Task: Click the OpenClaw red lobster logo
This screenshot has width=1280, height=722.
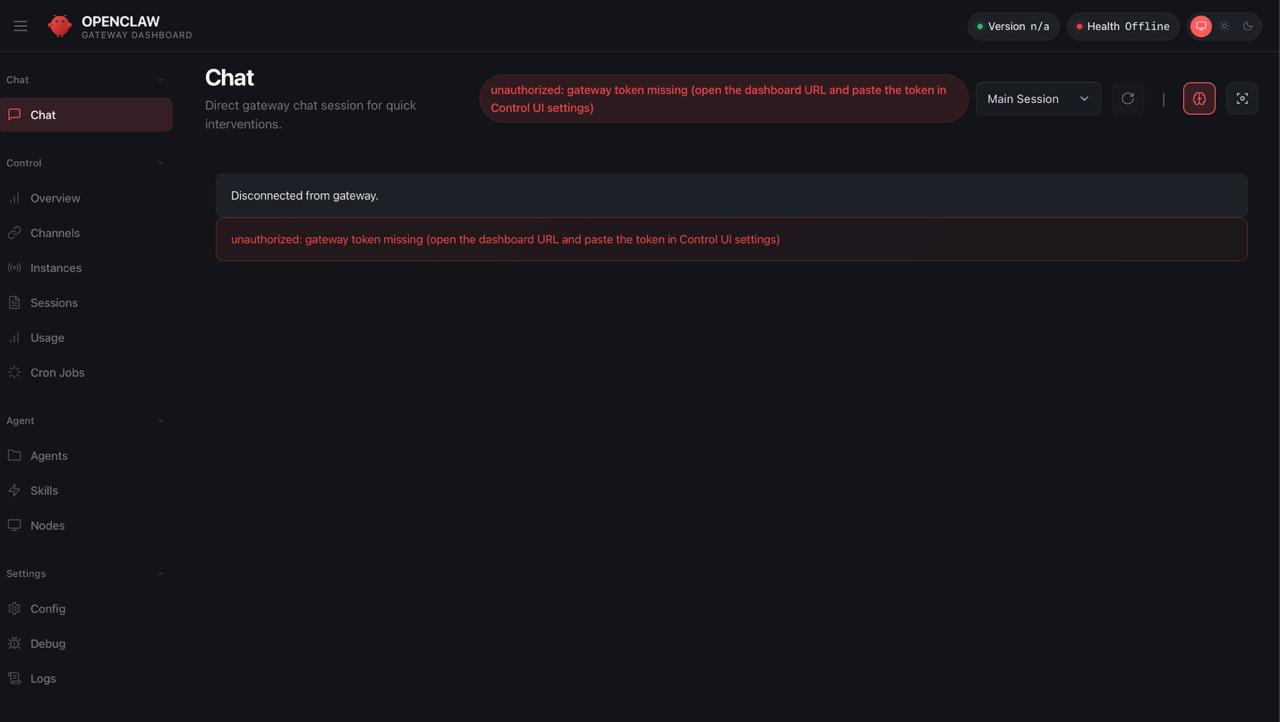Action: [60, 26]
